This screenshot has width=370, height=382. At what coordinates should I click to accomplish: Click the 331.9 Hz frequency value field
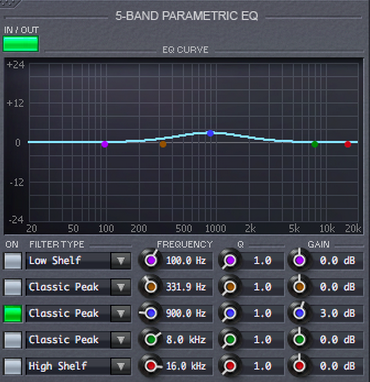click(187, 287)
